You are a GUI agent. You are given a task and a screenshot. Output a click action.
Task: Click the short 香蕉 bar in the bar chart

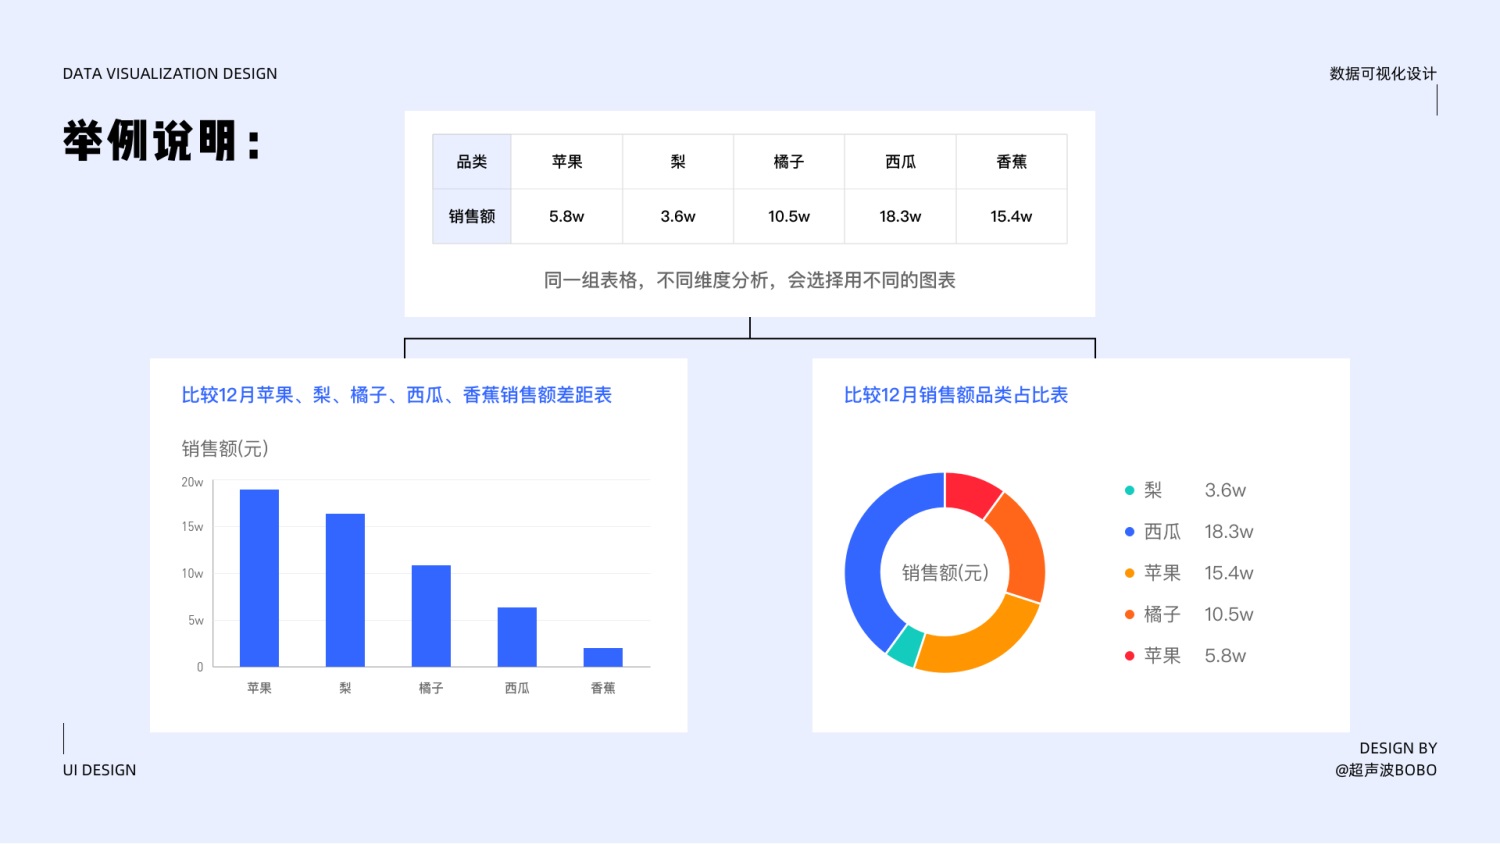click(x=603, y=657)
